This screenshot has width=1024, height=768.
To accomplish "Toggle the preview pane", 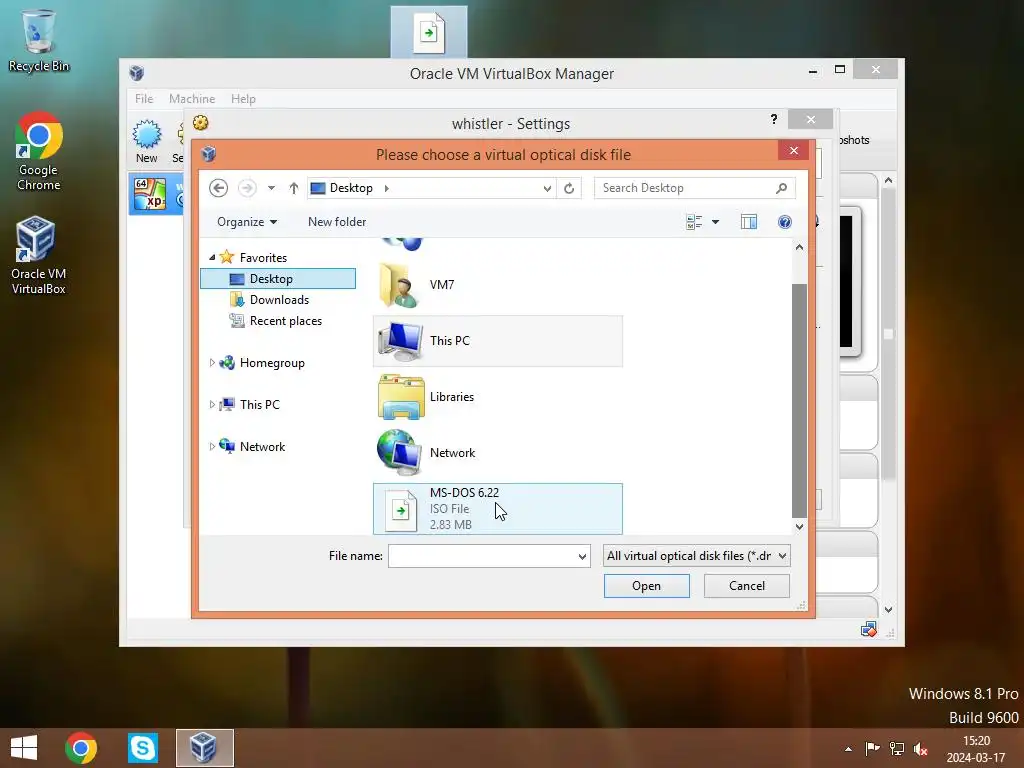I will point(749,222).
